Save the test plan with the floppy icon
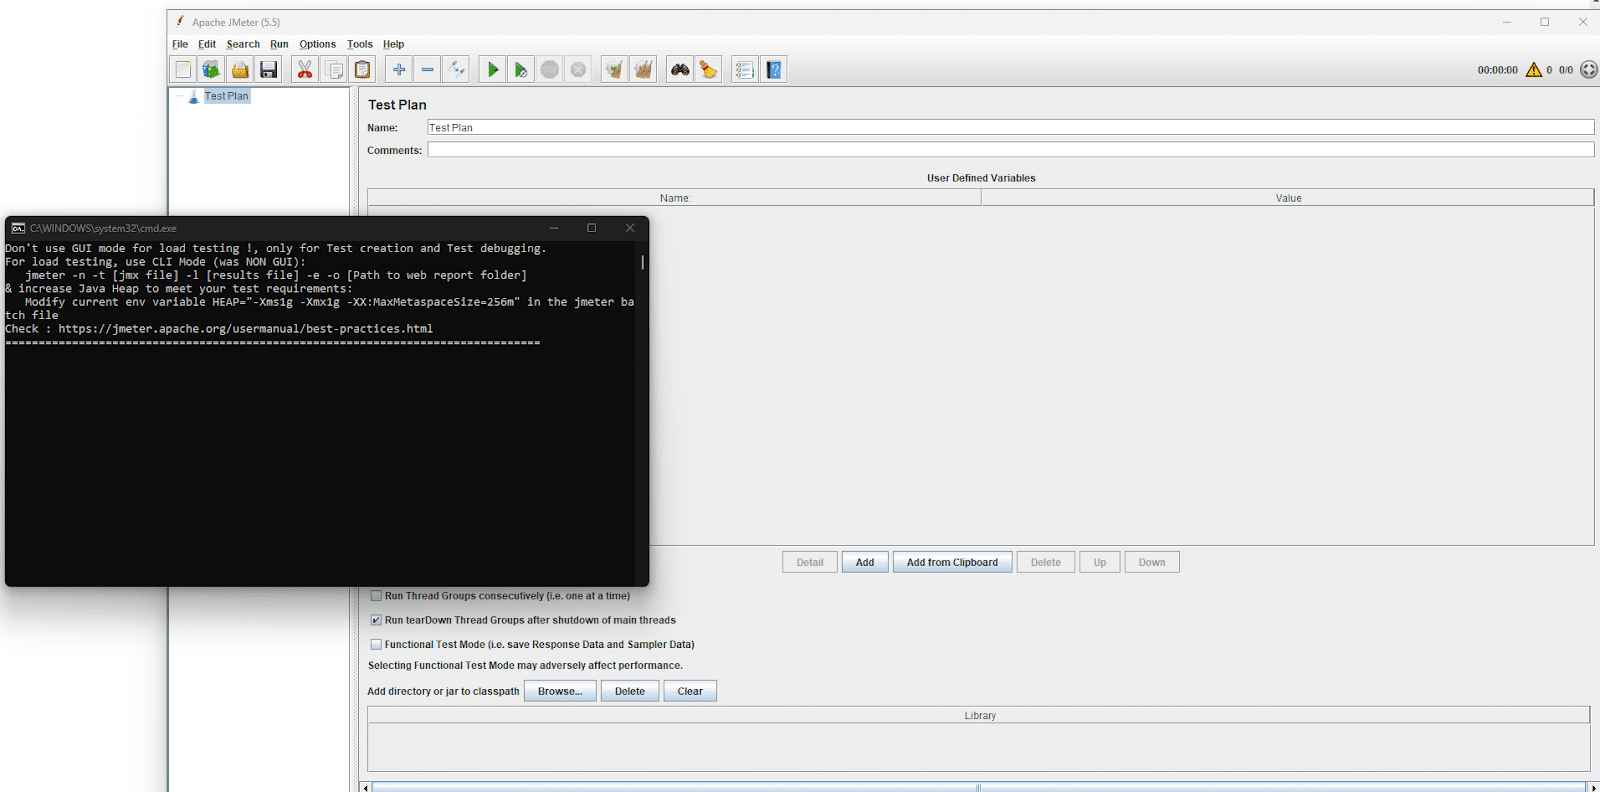This screenshot has width=1600, height=792. 268,69
